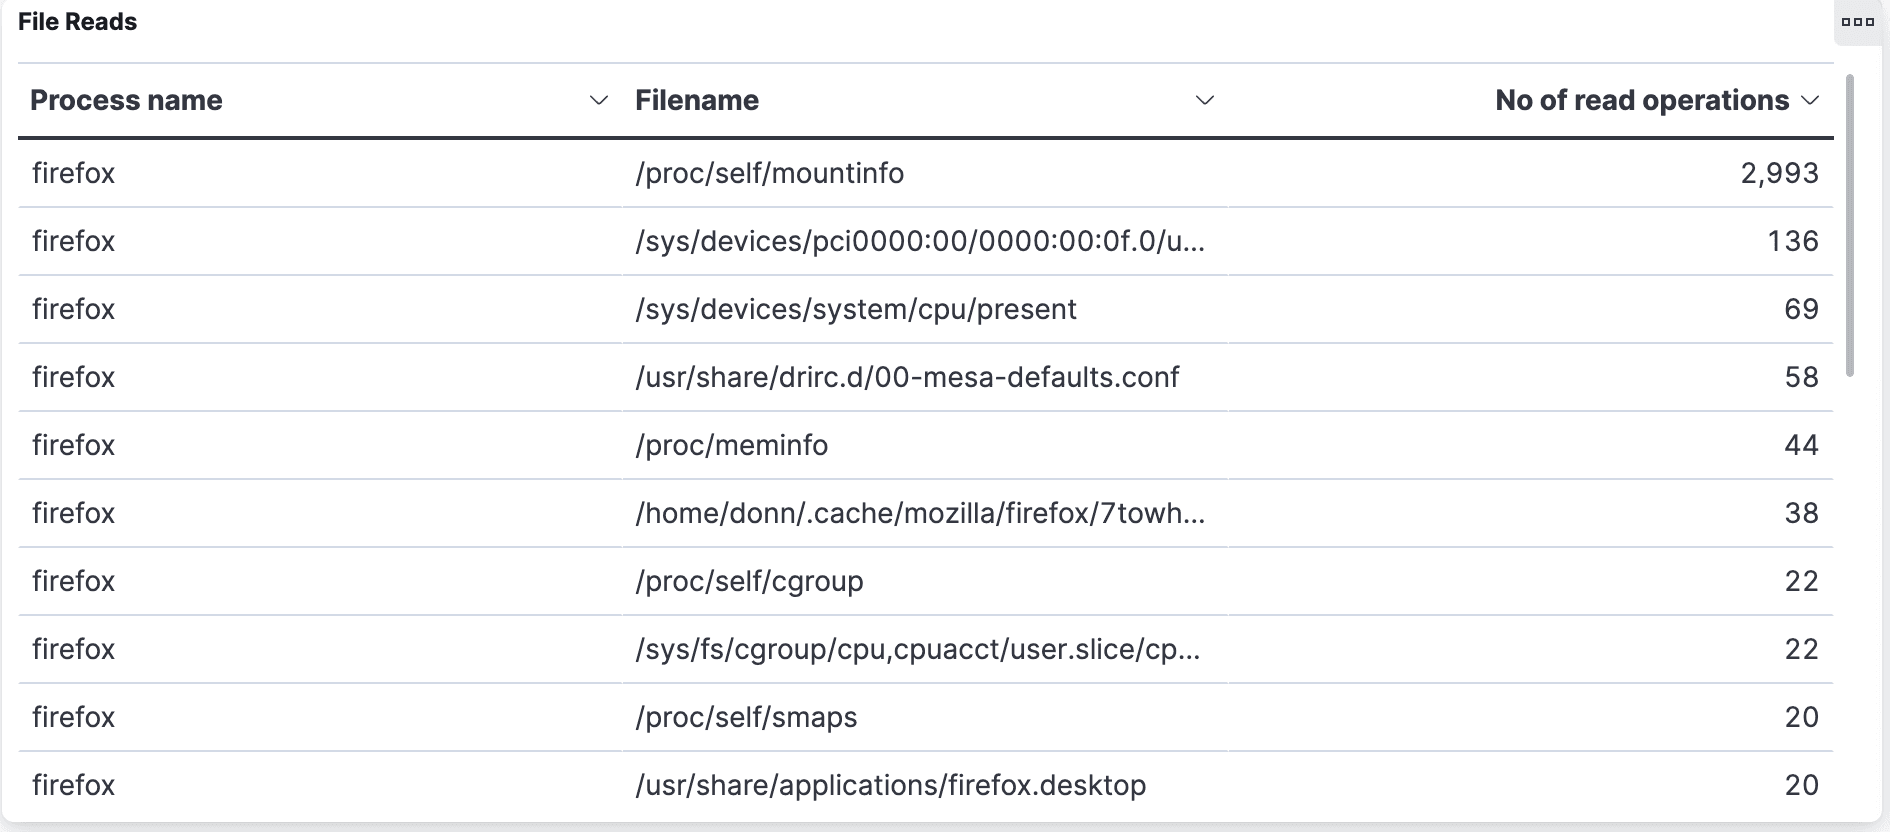Click the Filename column header text

click(x=697, y=100)
